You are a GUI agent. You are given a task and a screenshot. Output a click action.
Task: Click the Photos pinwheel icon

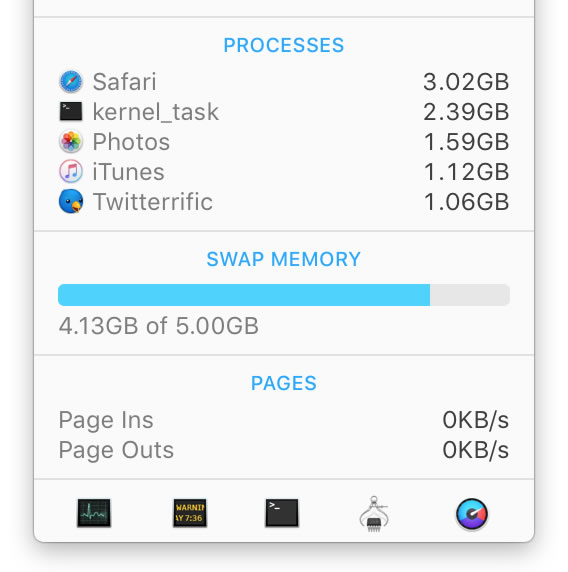(x=71, y=141)
